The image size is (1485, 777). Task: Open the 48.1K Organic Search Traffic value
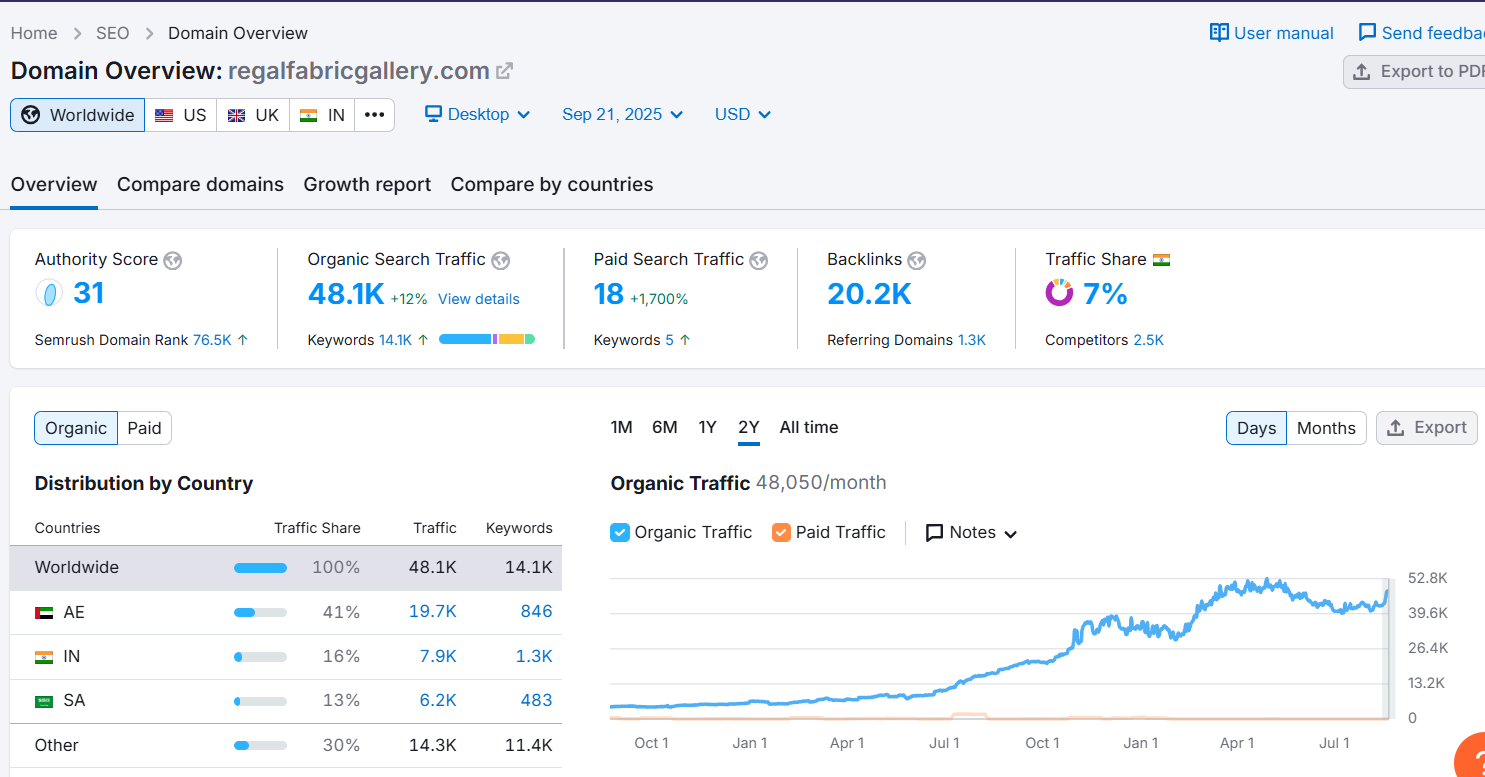[x=346, y=294]
